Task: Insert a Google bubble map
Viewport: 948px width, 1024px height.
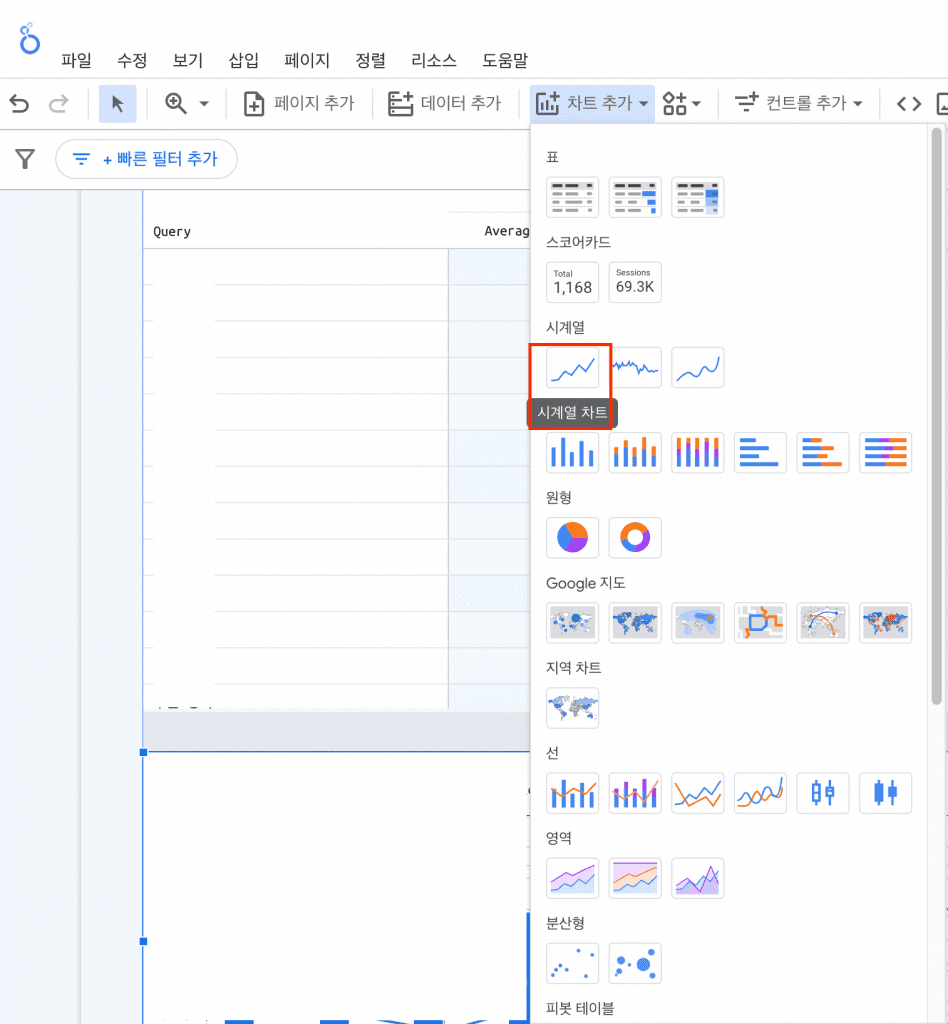Action: coord(573,623)
